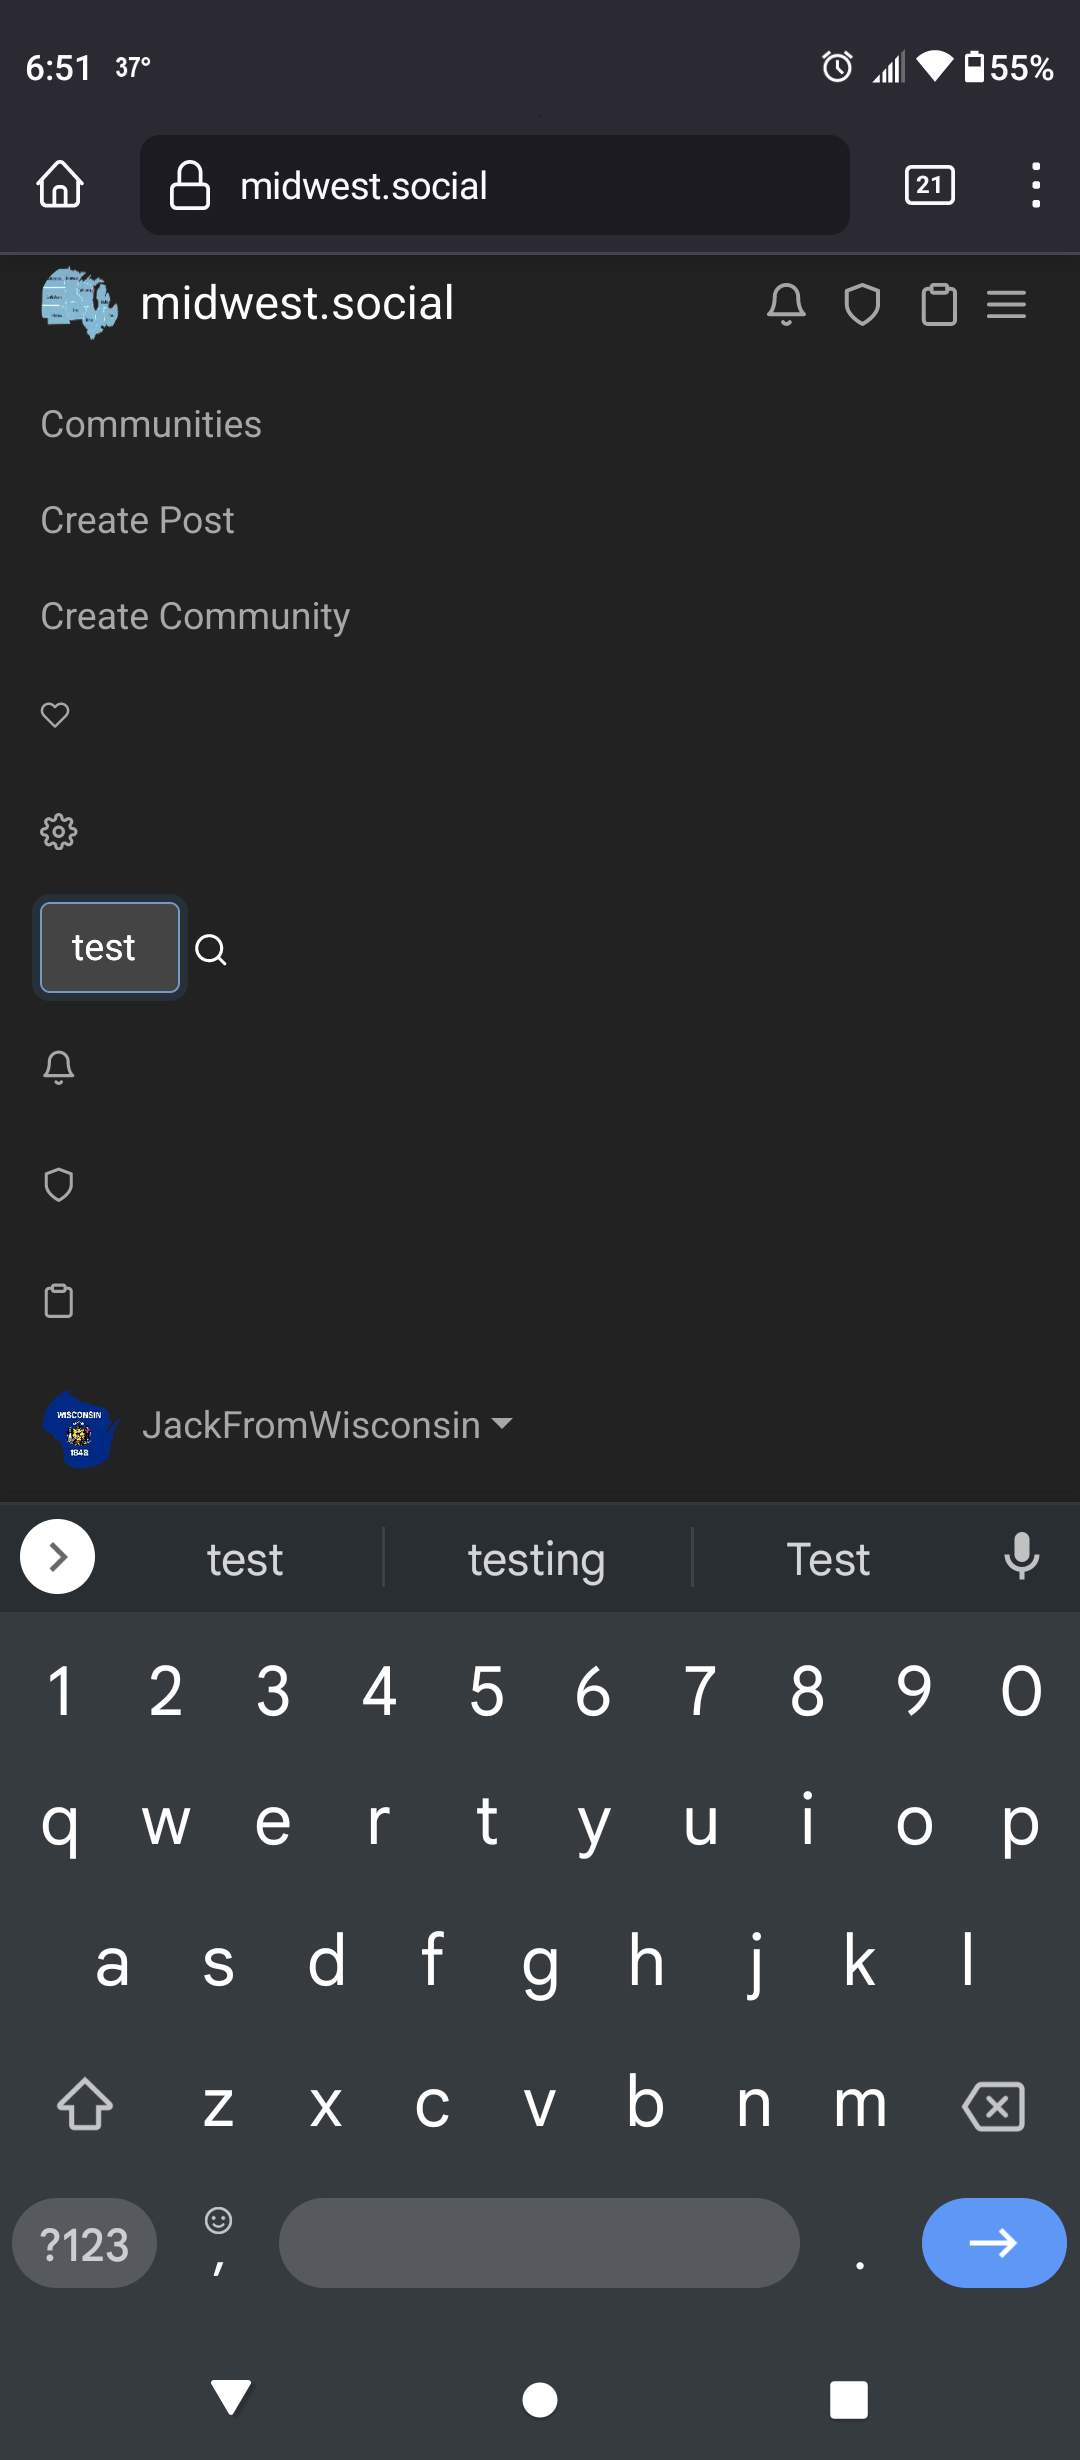Click the heart icon in sidebar

(x=55, y=714)
